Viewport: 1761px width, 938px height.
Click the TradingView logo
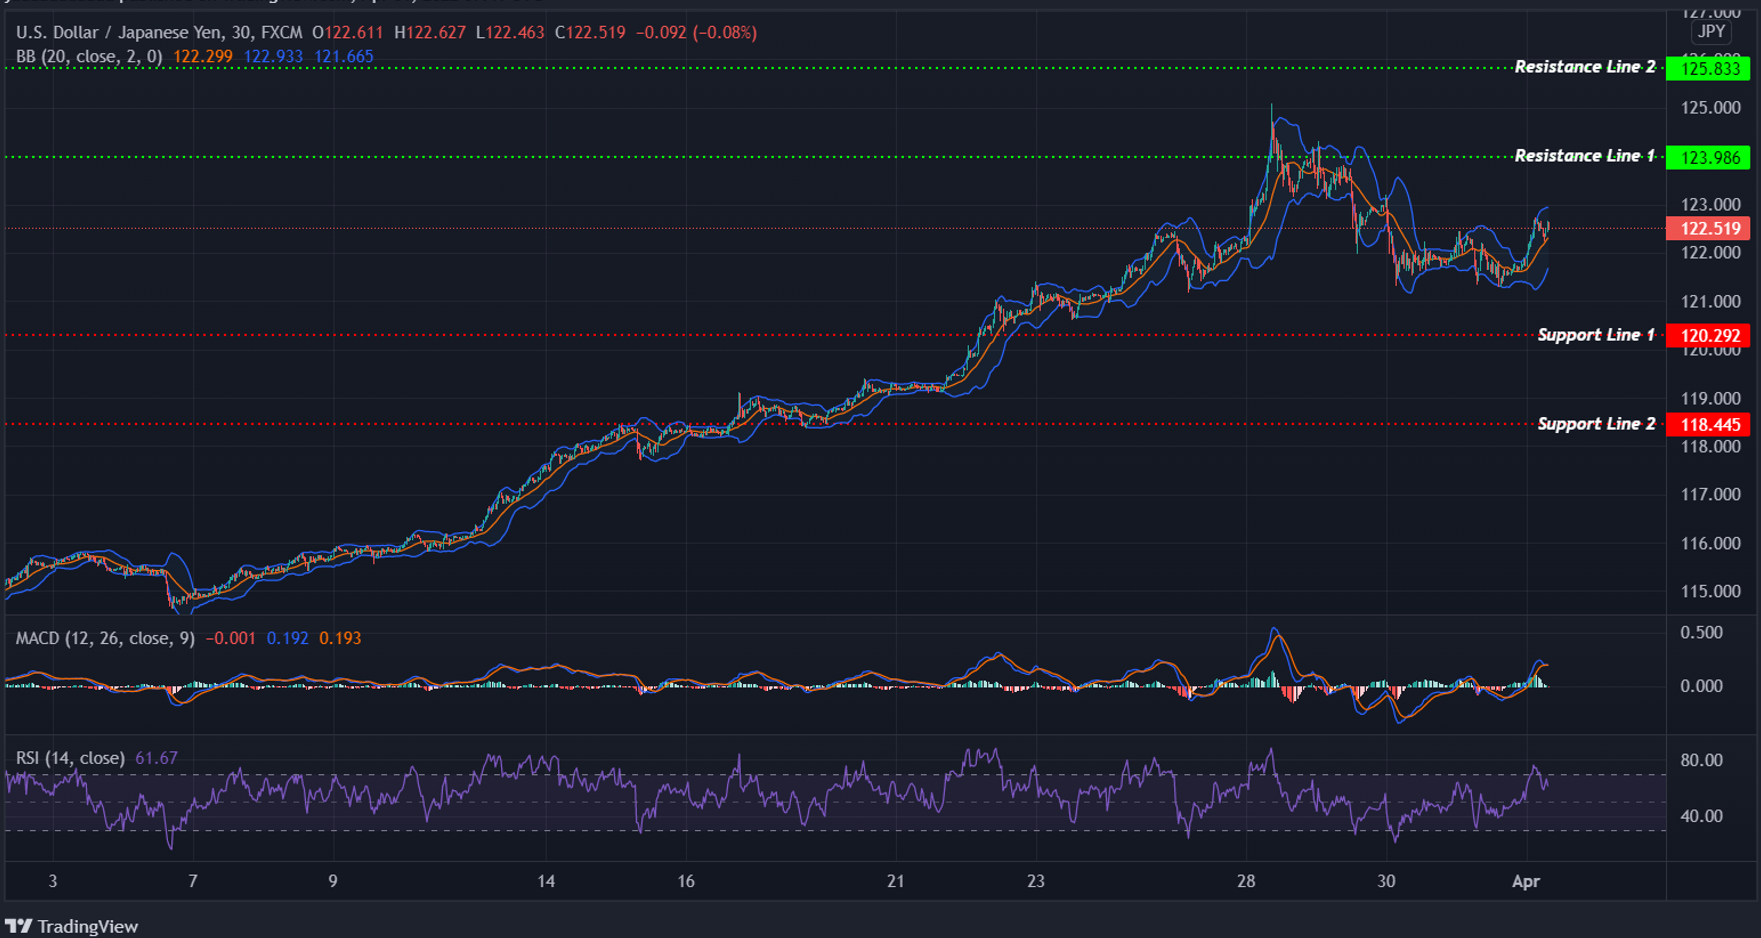coord(70,926)
